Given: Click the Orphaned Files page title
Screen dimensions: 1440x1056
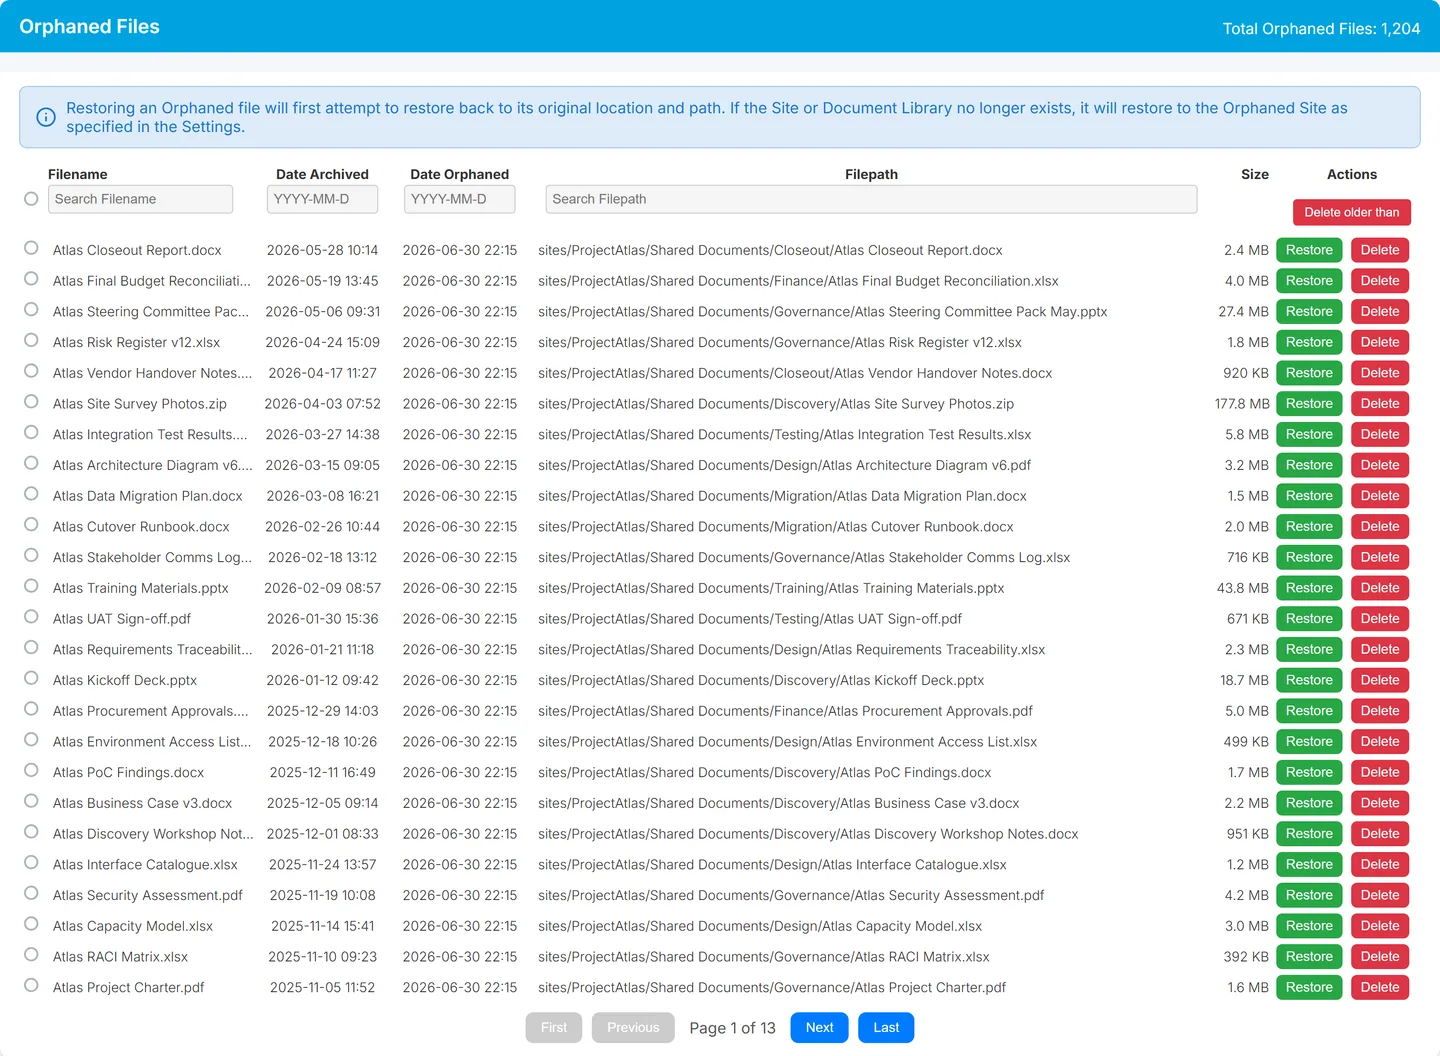Looking at the screenshot, I should click(89, 27).
